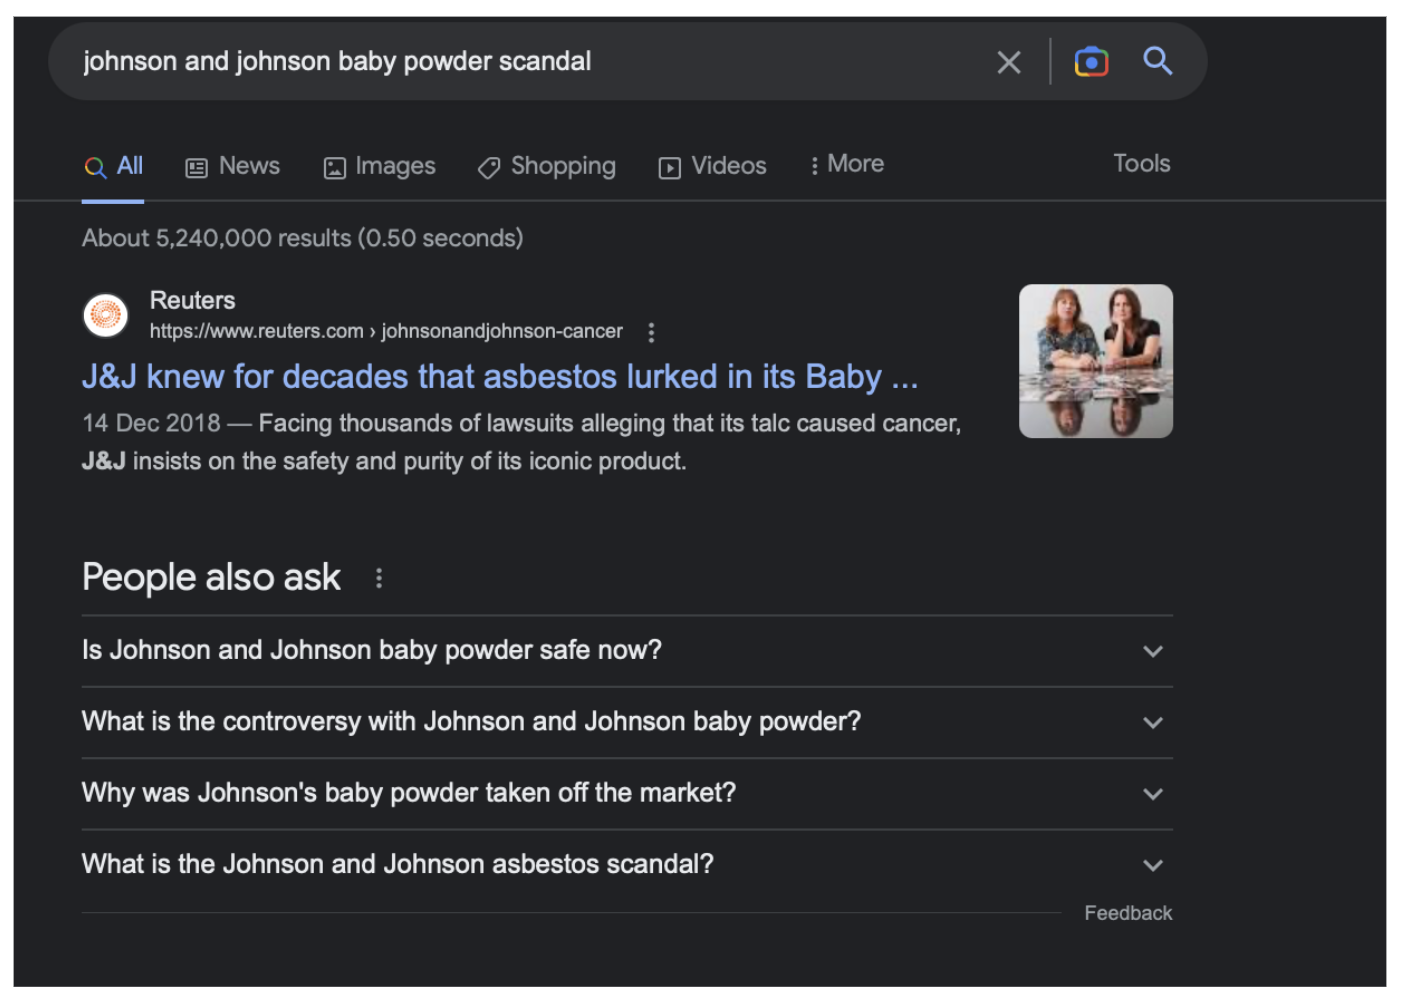The width and height of the screenshot is (1406, 1008).
Task: Click the result's photo thumbnail
Action: [1095, 360]
